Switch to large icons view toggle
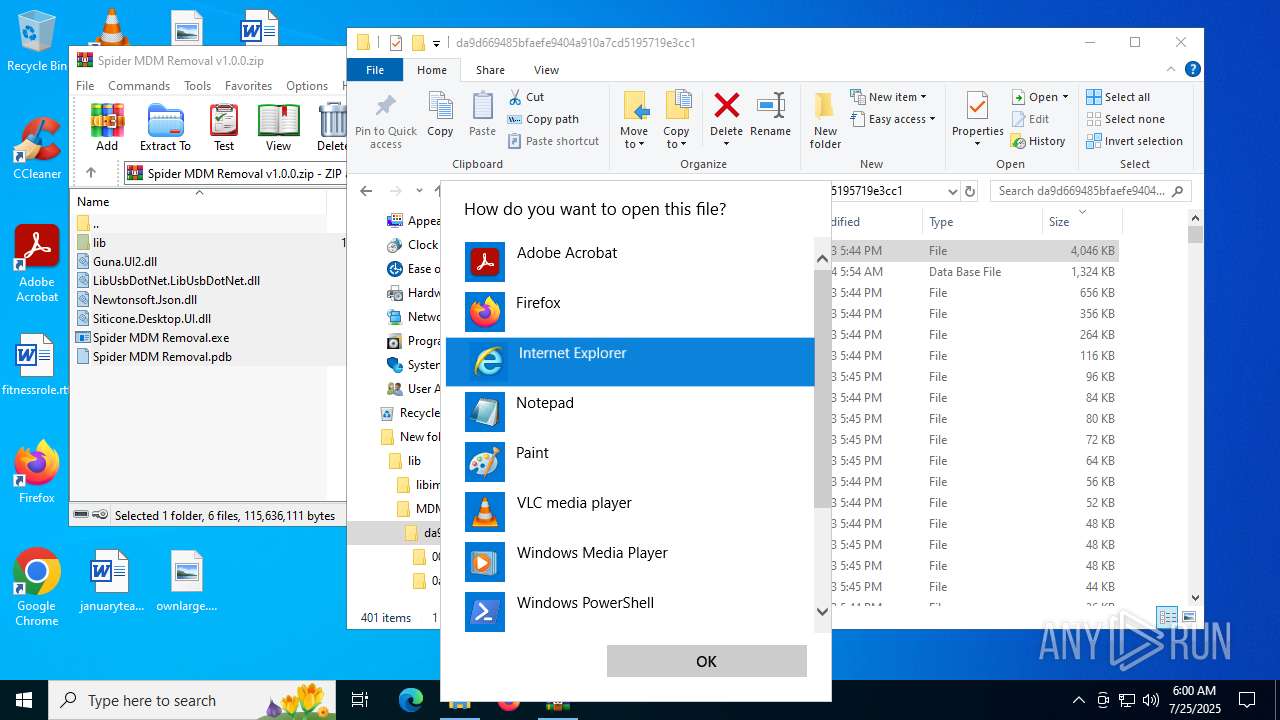The width and height of the screenshot is (1280, 720). (1188, 617)
